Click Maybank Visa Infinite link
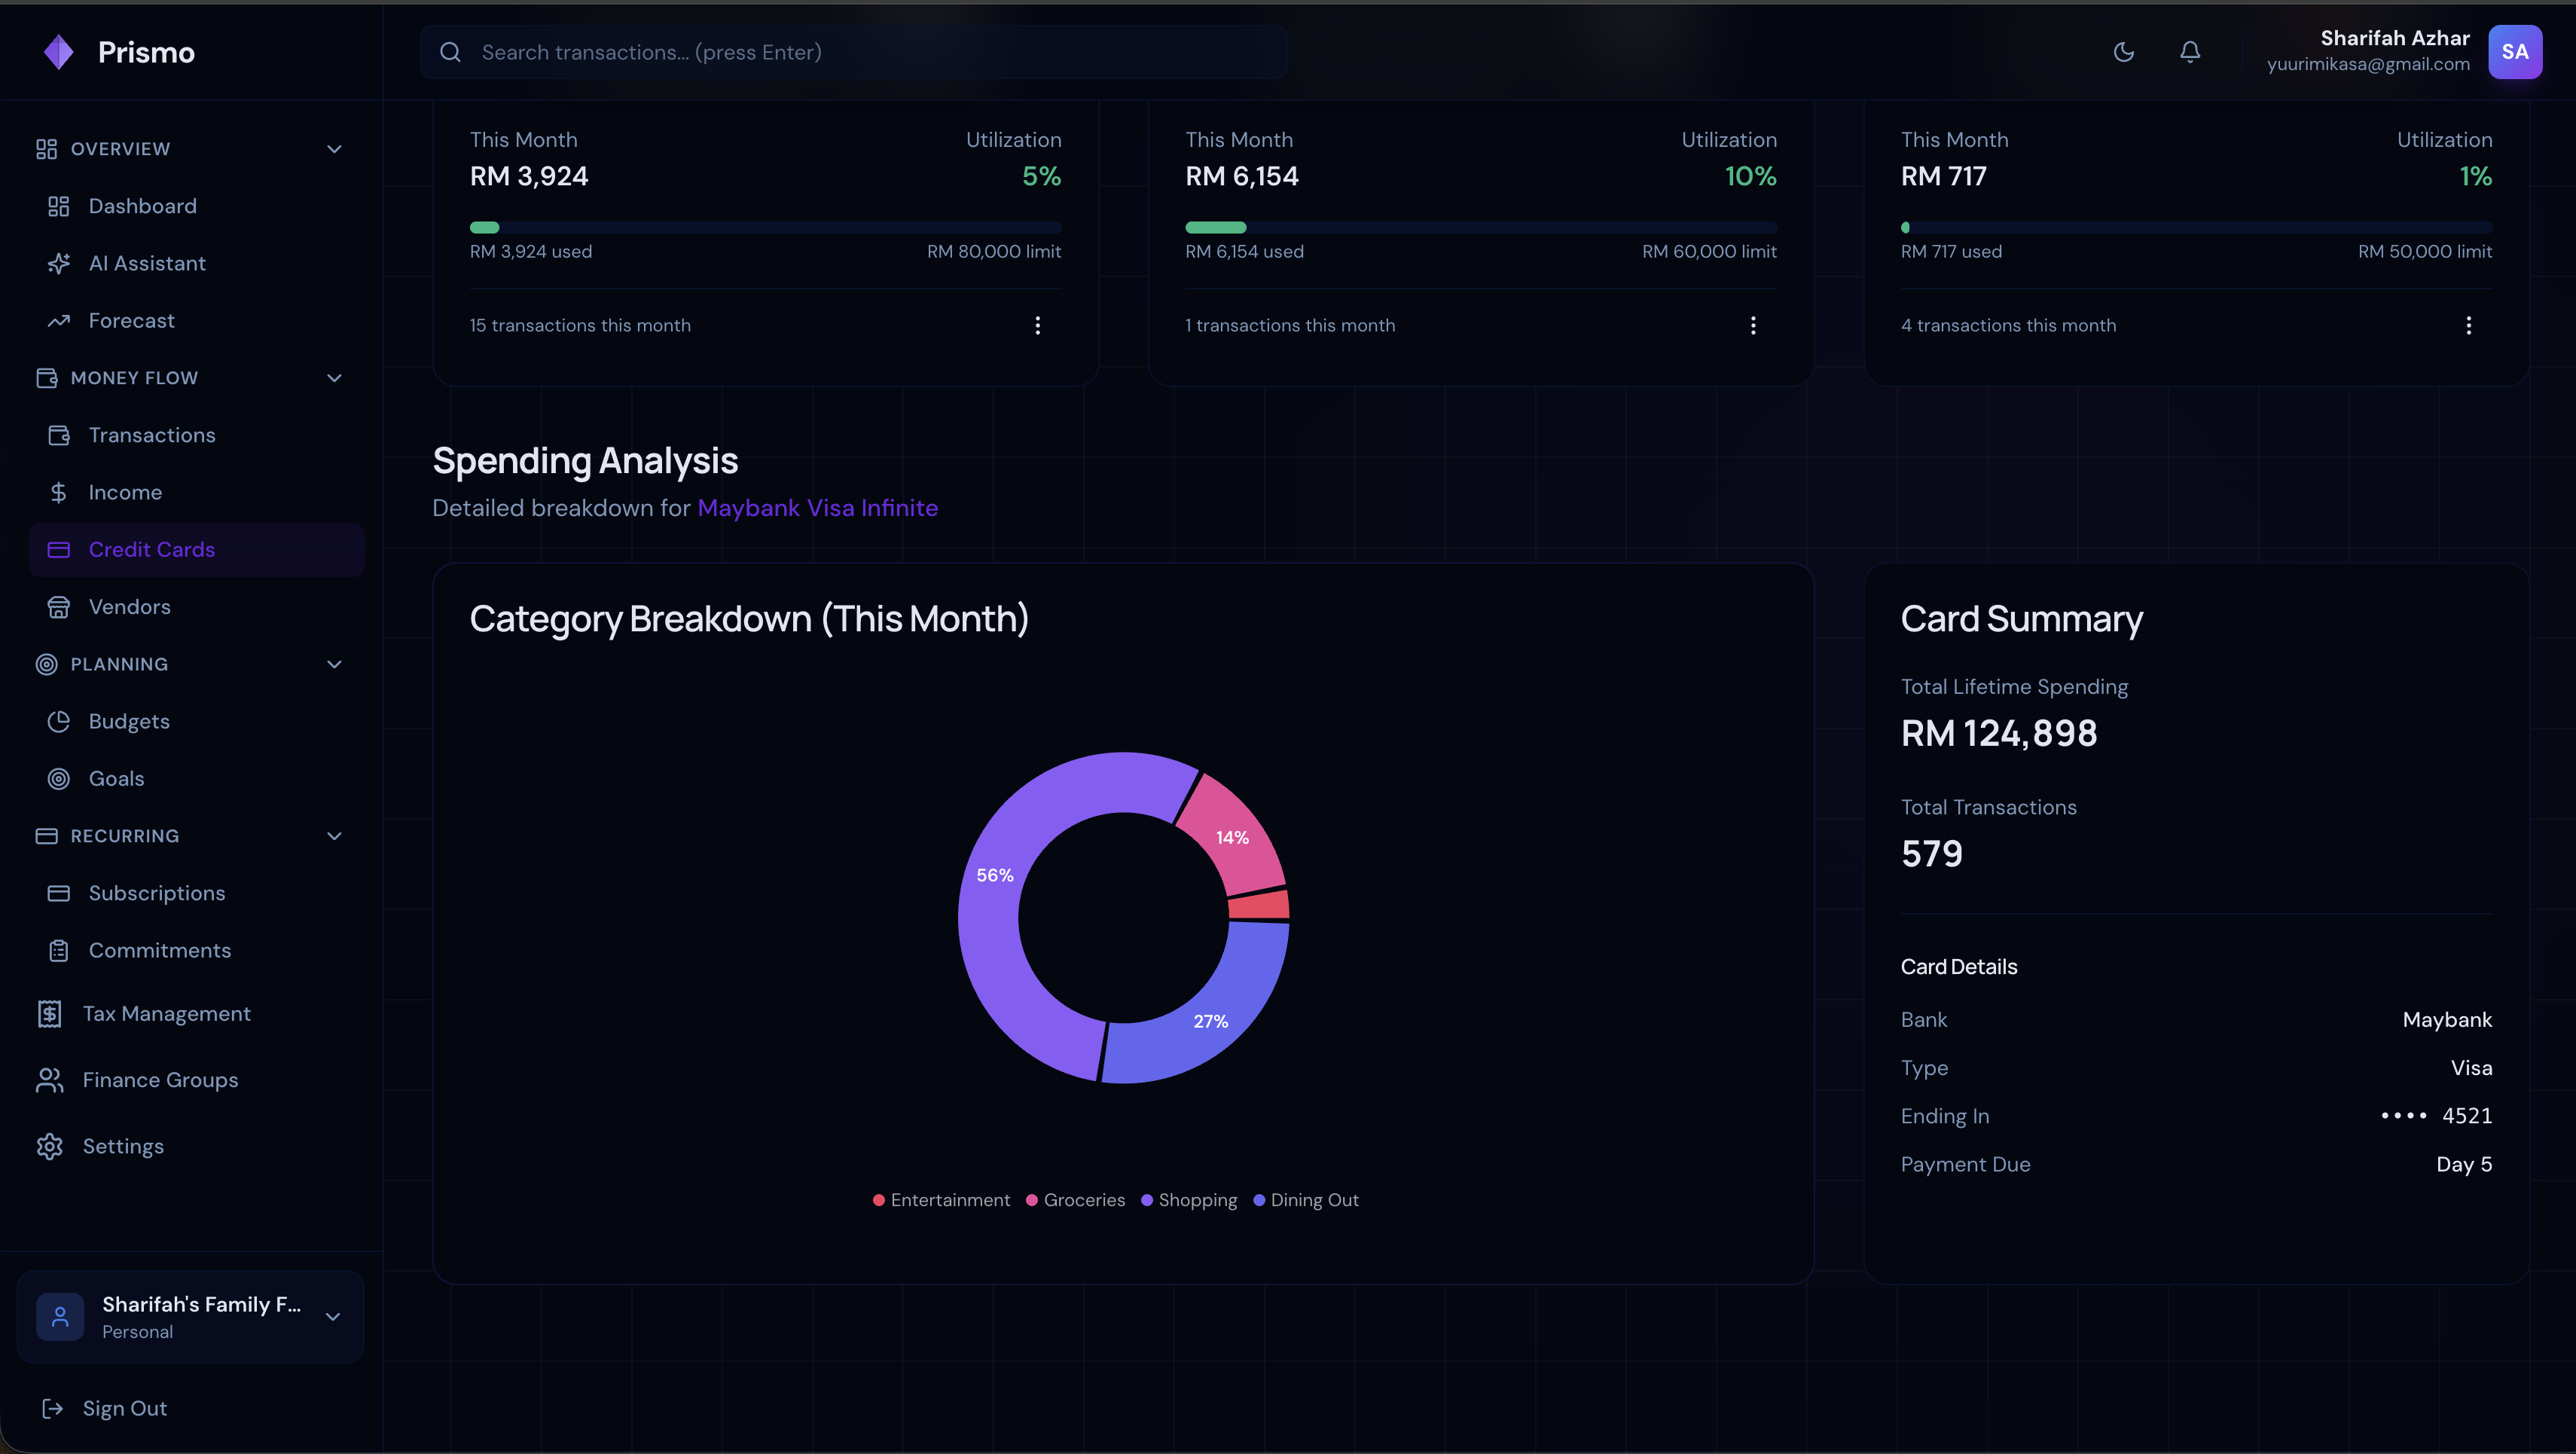This screenshot has width=2576, height=1454. coord(817,508)
